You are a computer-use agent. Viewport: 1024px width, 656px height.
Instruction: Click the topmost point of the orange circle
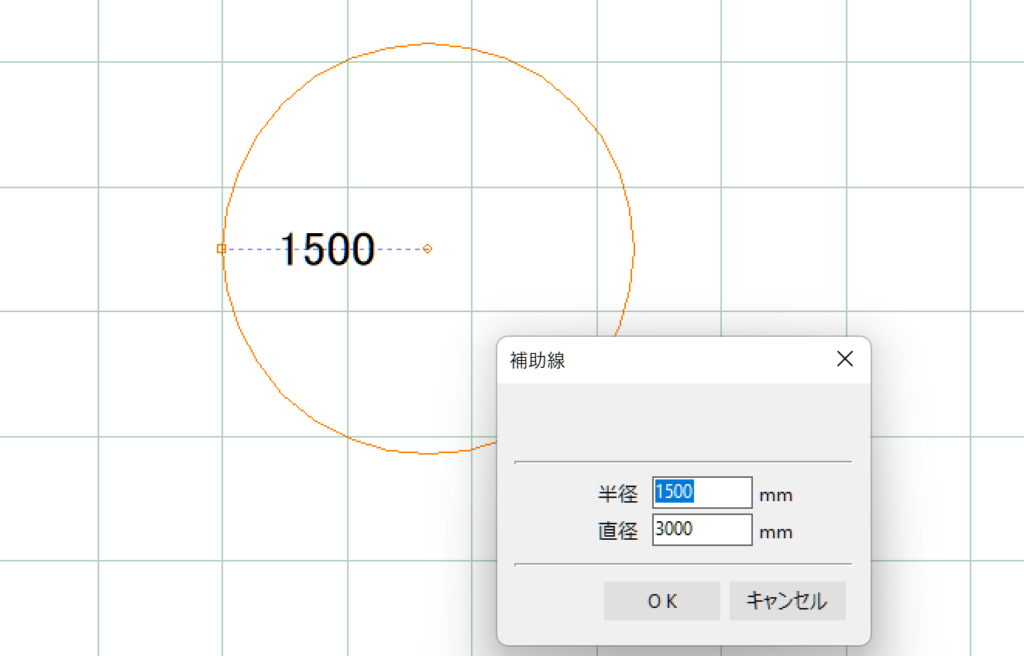point(429,43)
